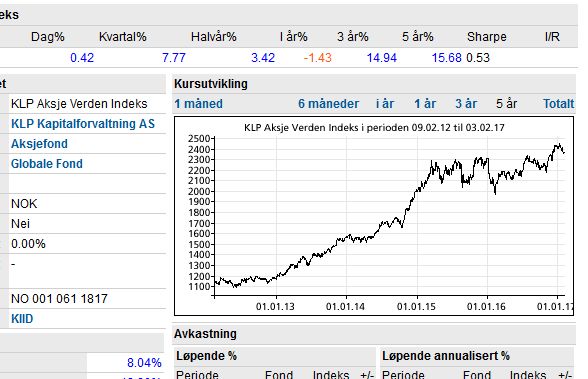Viewport: 588px width, 379px height.
Task: Select fund name KLP Aksje Verden Indeks
Action: tap(79, 104)
